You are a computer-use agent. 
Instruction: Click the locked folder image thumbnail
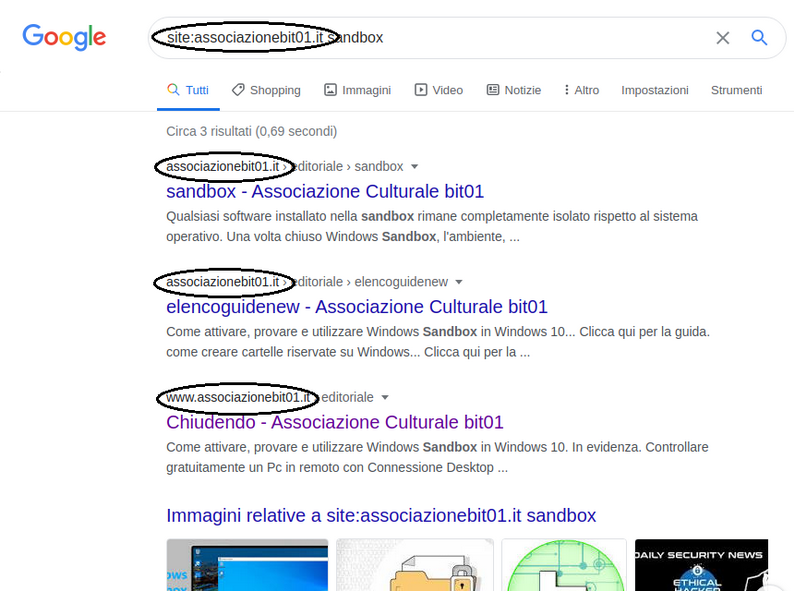[415, 565]
